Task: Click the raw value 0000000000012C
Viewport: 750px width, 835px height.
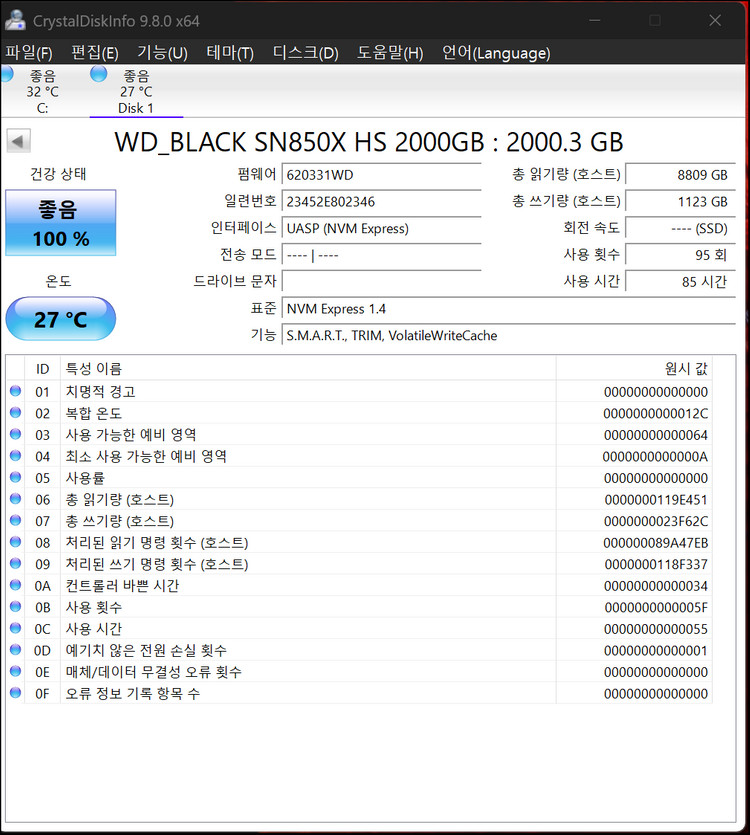Action: click(655, 413)
